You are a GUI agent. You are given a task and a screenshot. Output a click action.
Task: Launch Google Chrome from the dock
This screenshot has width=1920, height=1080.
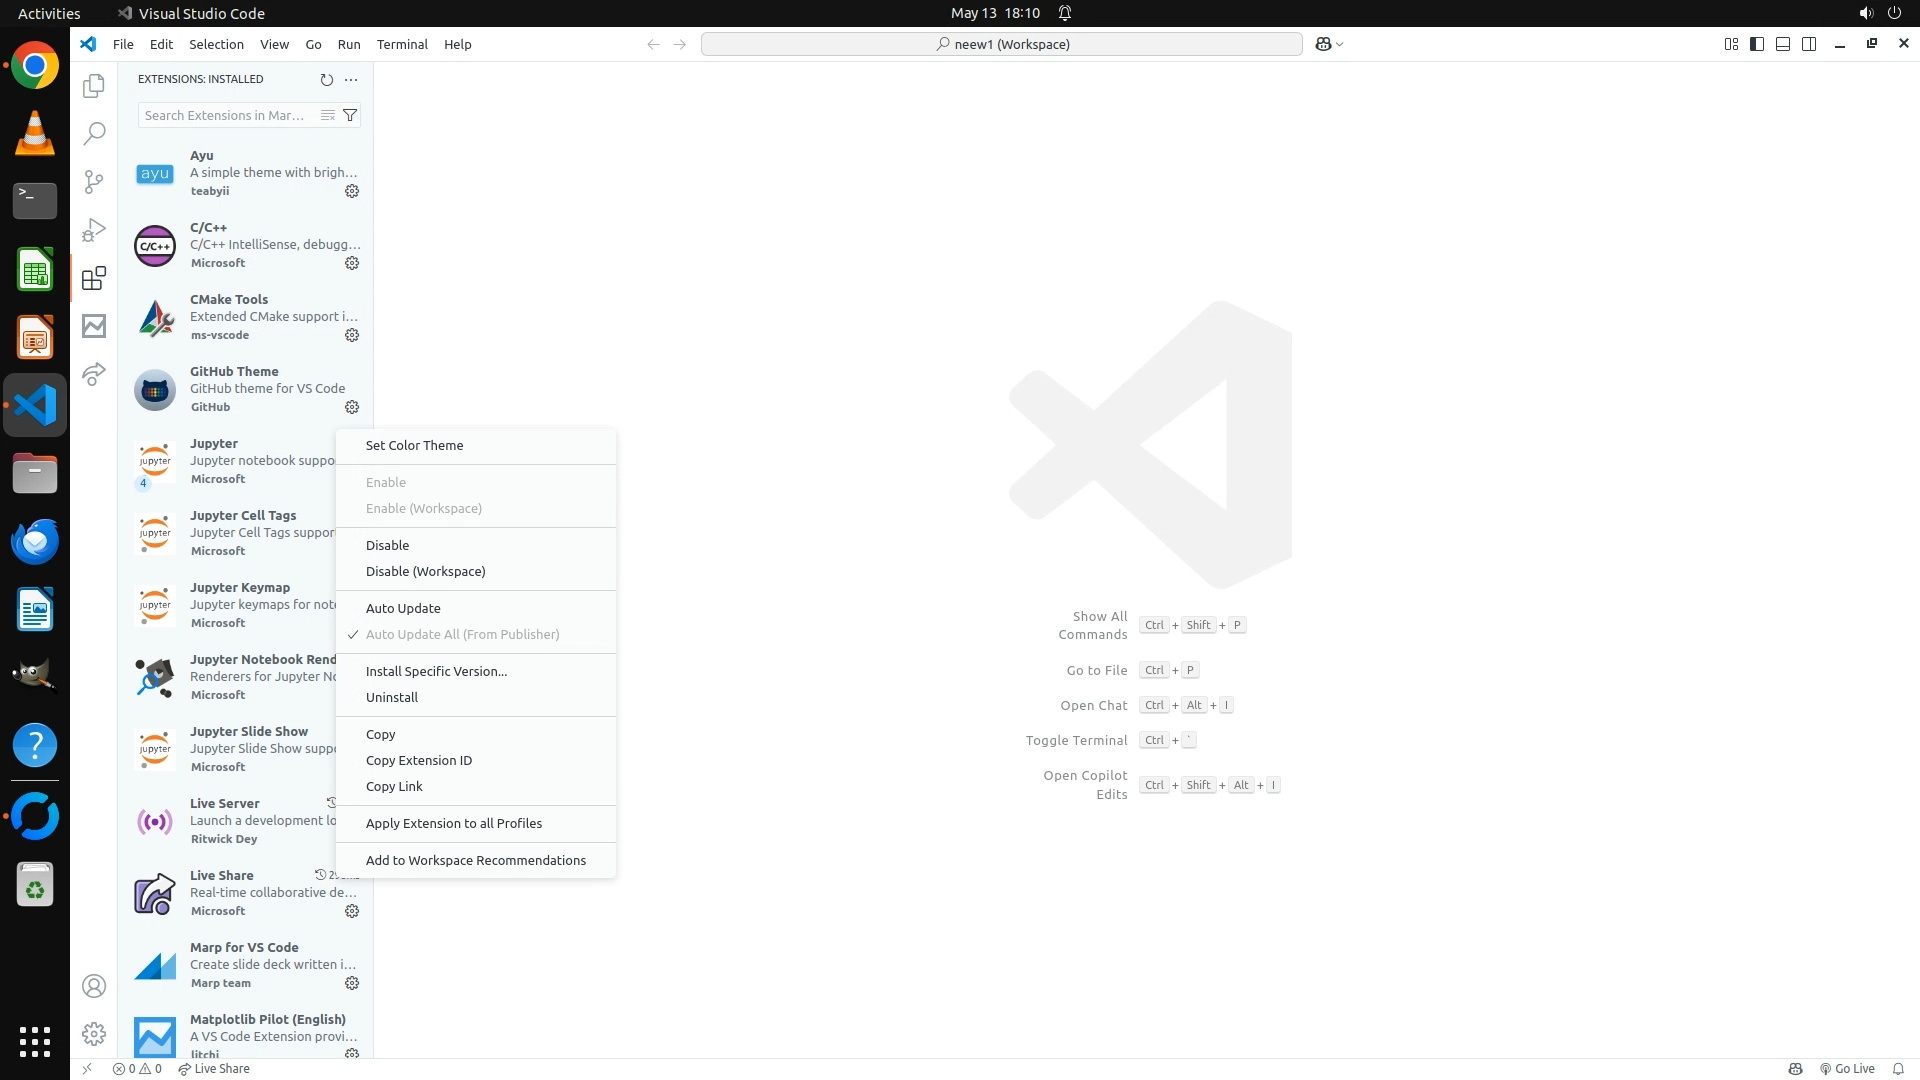pos(35,66)
